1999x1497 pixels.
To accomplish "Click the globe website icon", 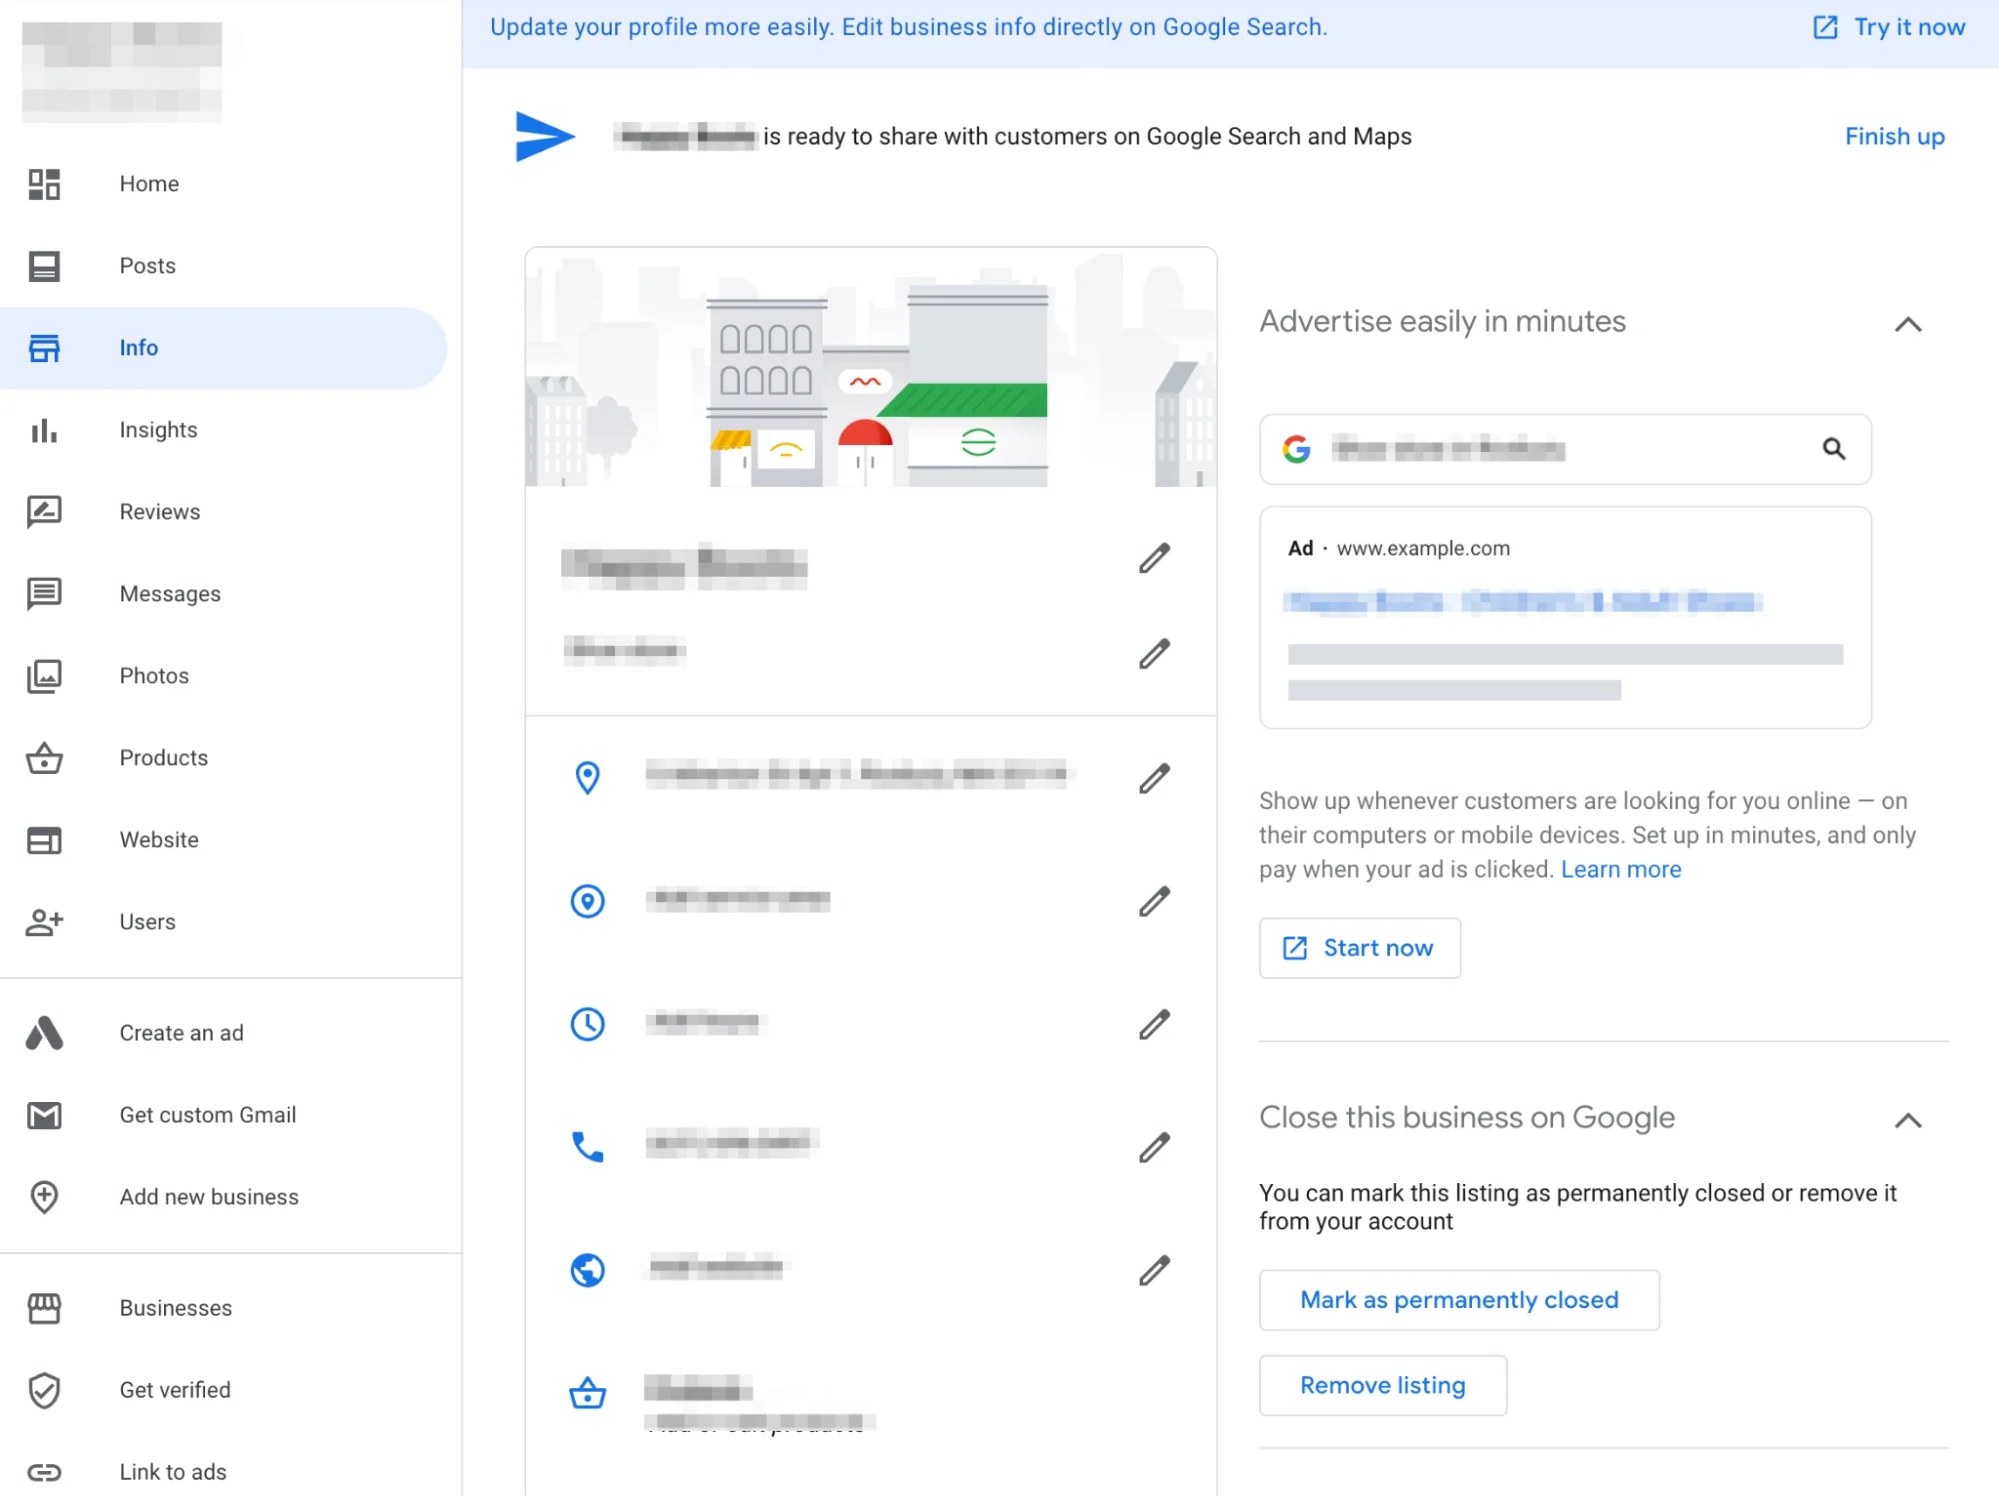I will (588, 1270).
